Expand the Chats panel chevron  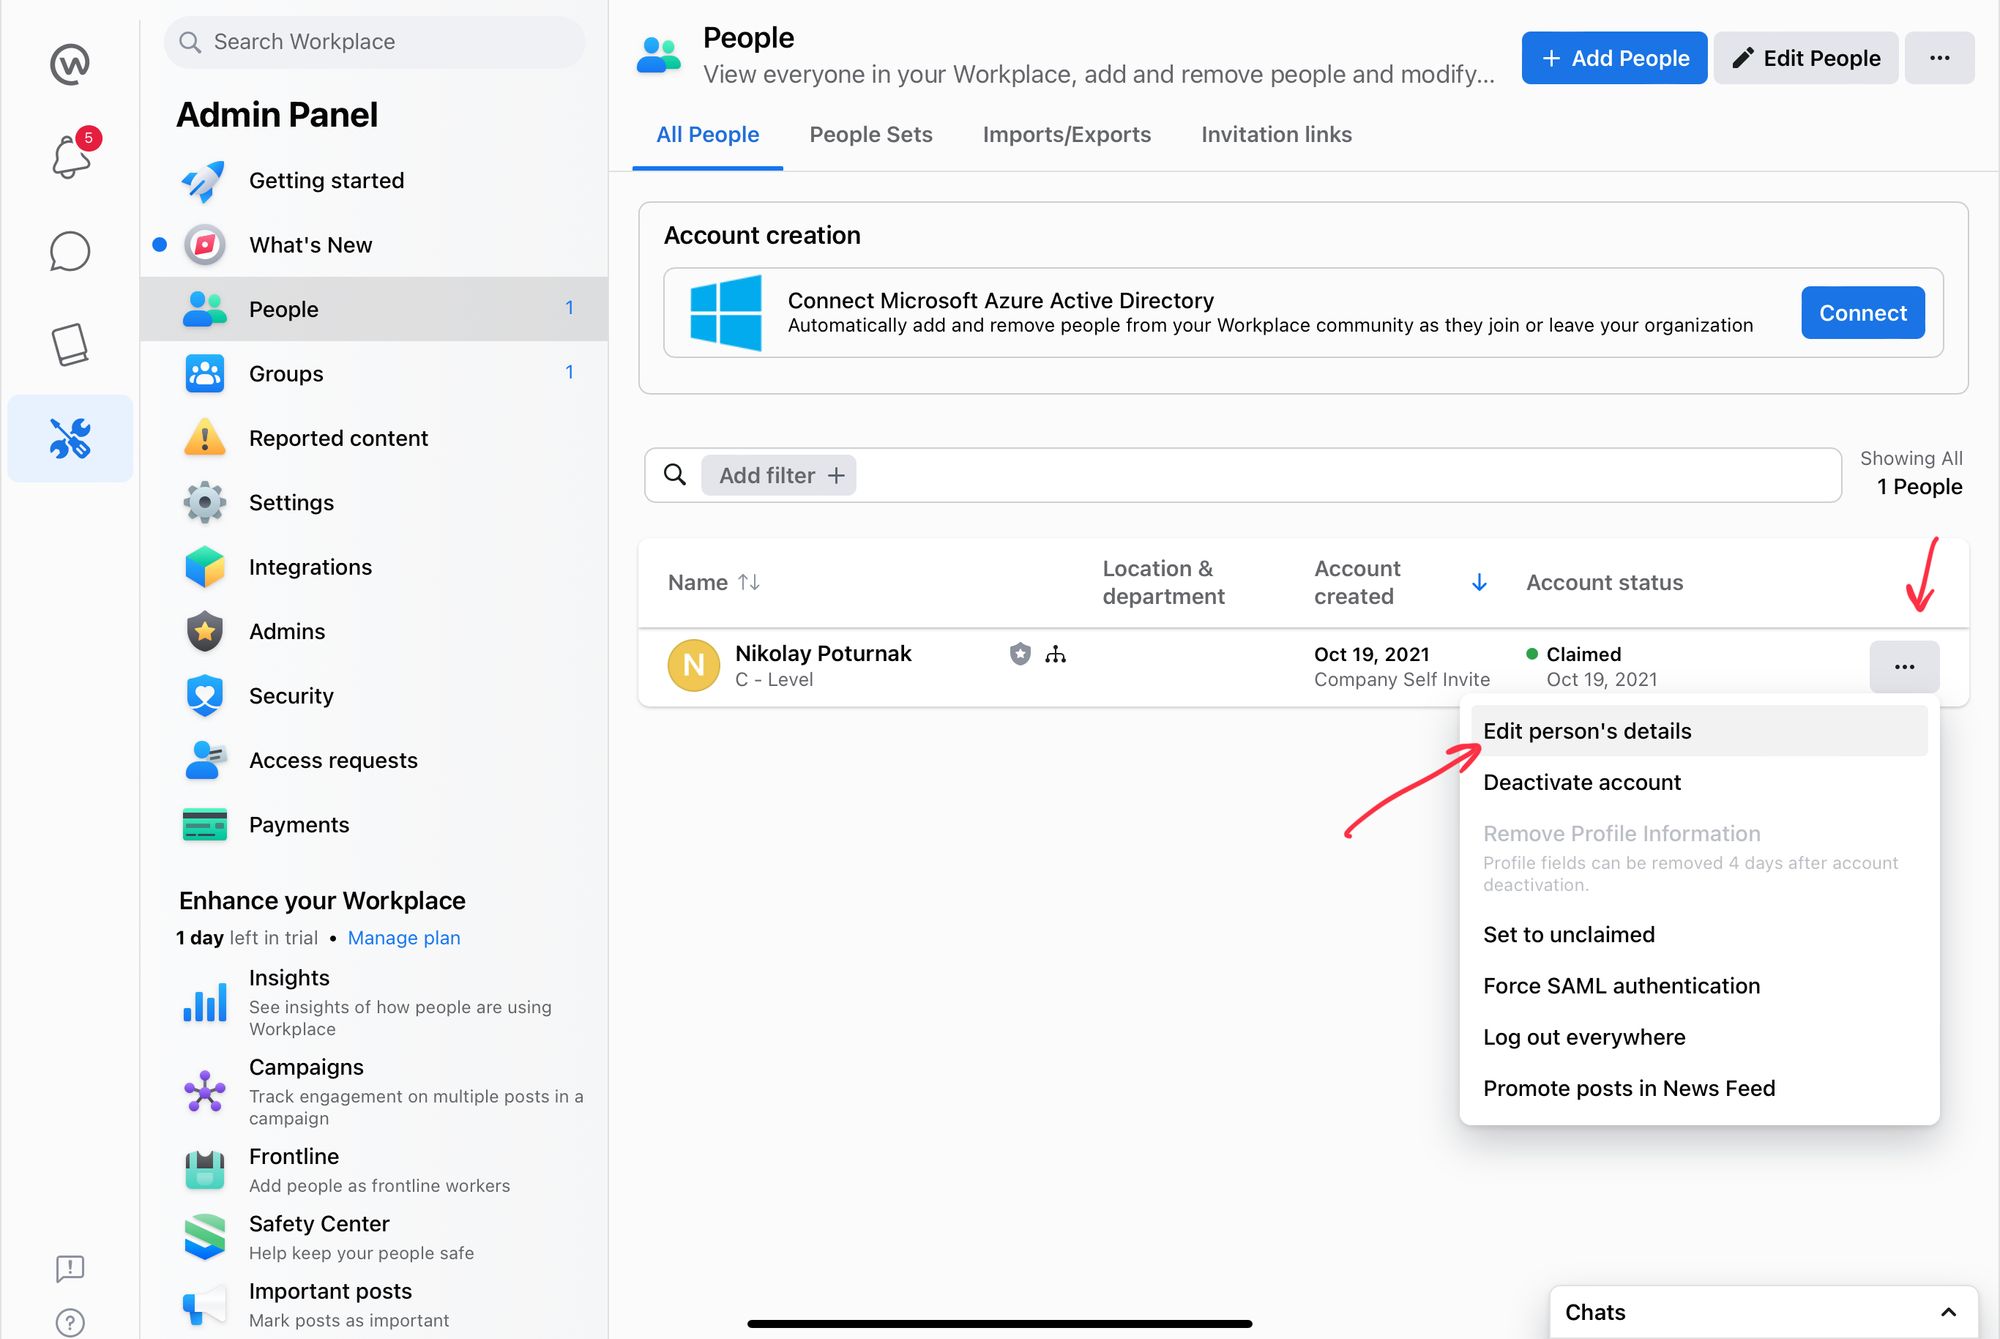(x=1949, y=1312)
